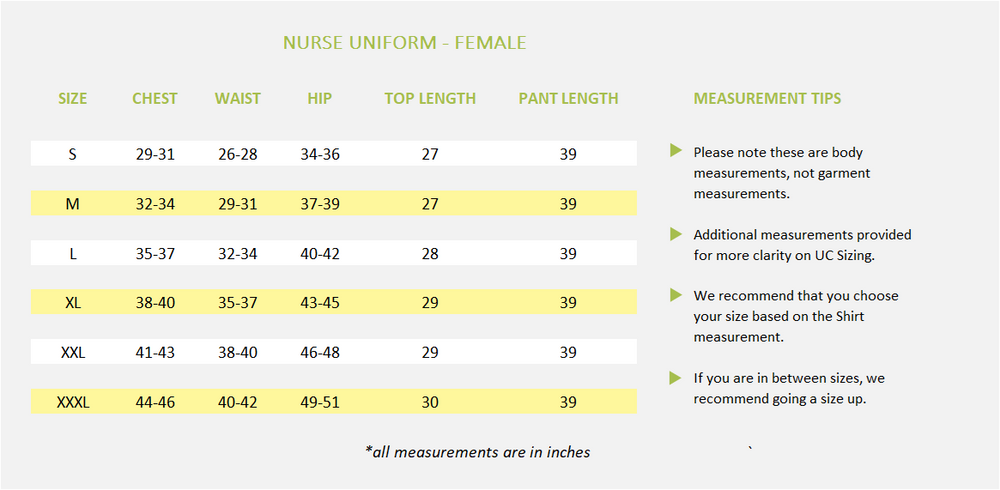Click the XL chest value 38-40

point(155,302)
